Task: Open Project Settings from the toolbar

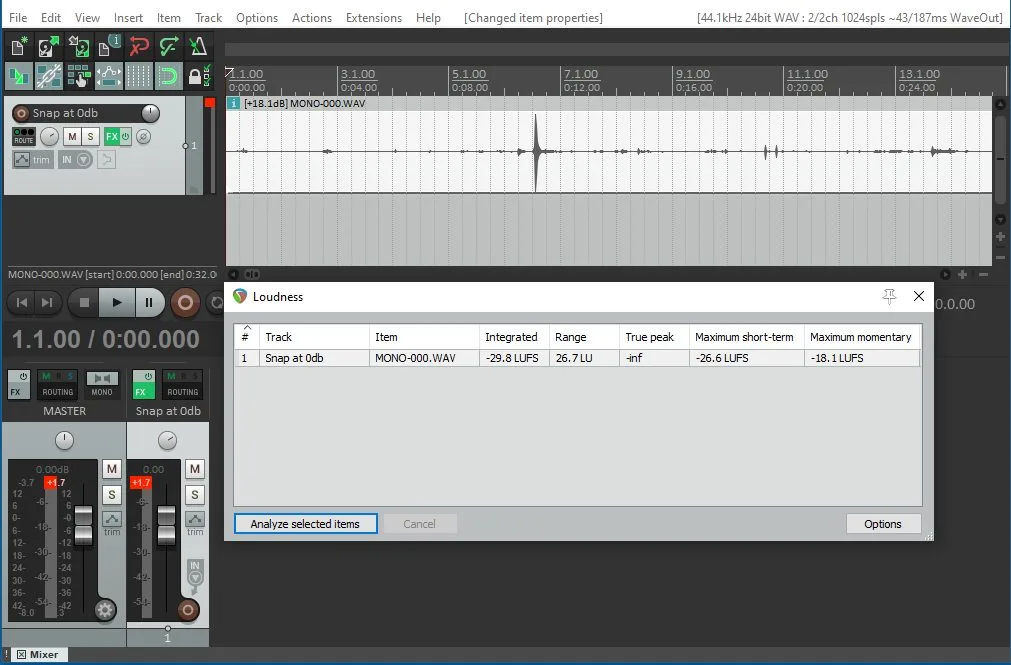Action: 108,46
